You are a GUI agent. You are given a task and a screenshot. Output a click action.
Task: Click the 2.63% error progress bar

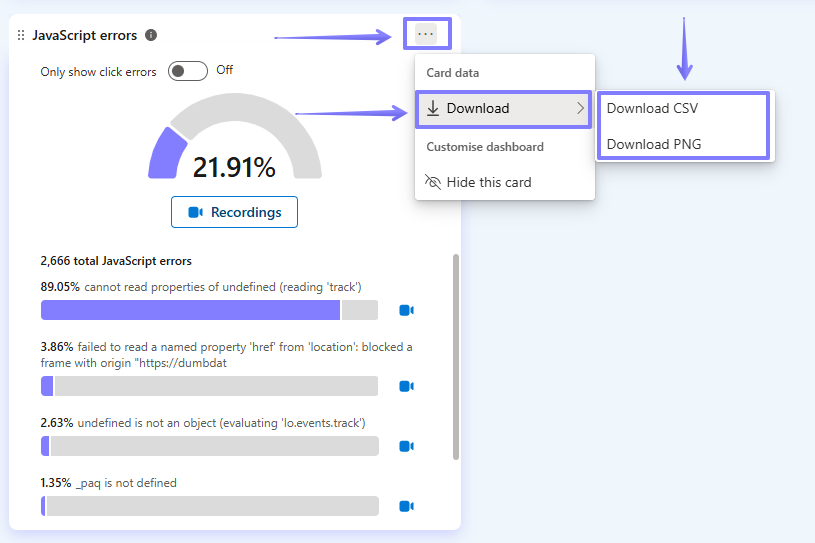pos(209,446)
